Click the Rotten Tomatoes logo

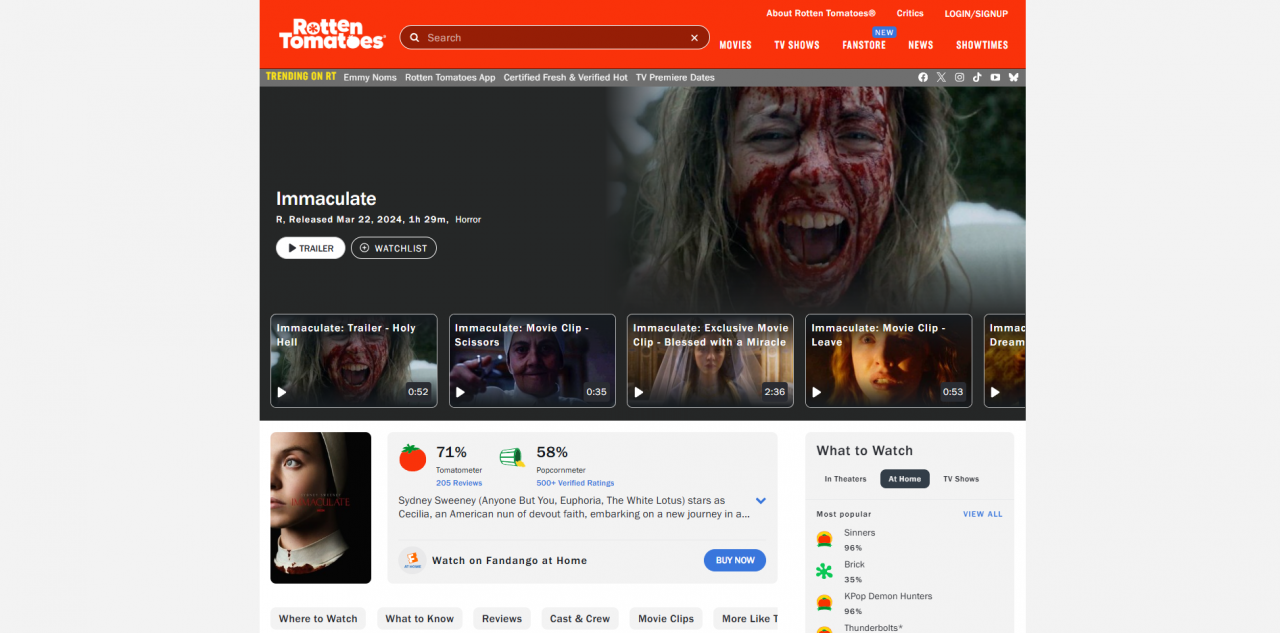[x=331, y=34]
